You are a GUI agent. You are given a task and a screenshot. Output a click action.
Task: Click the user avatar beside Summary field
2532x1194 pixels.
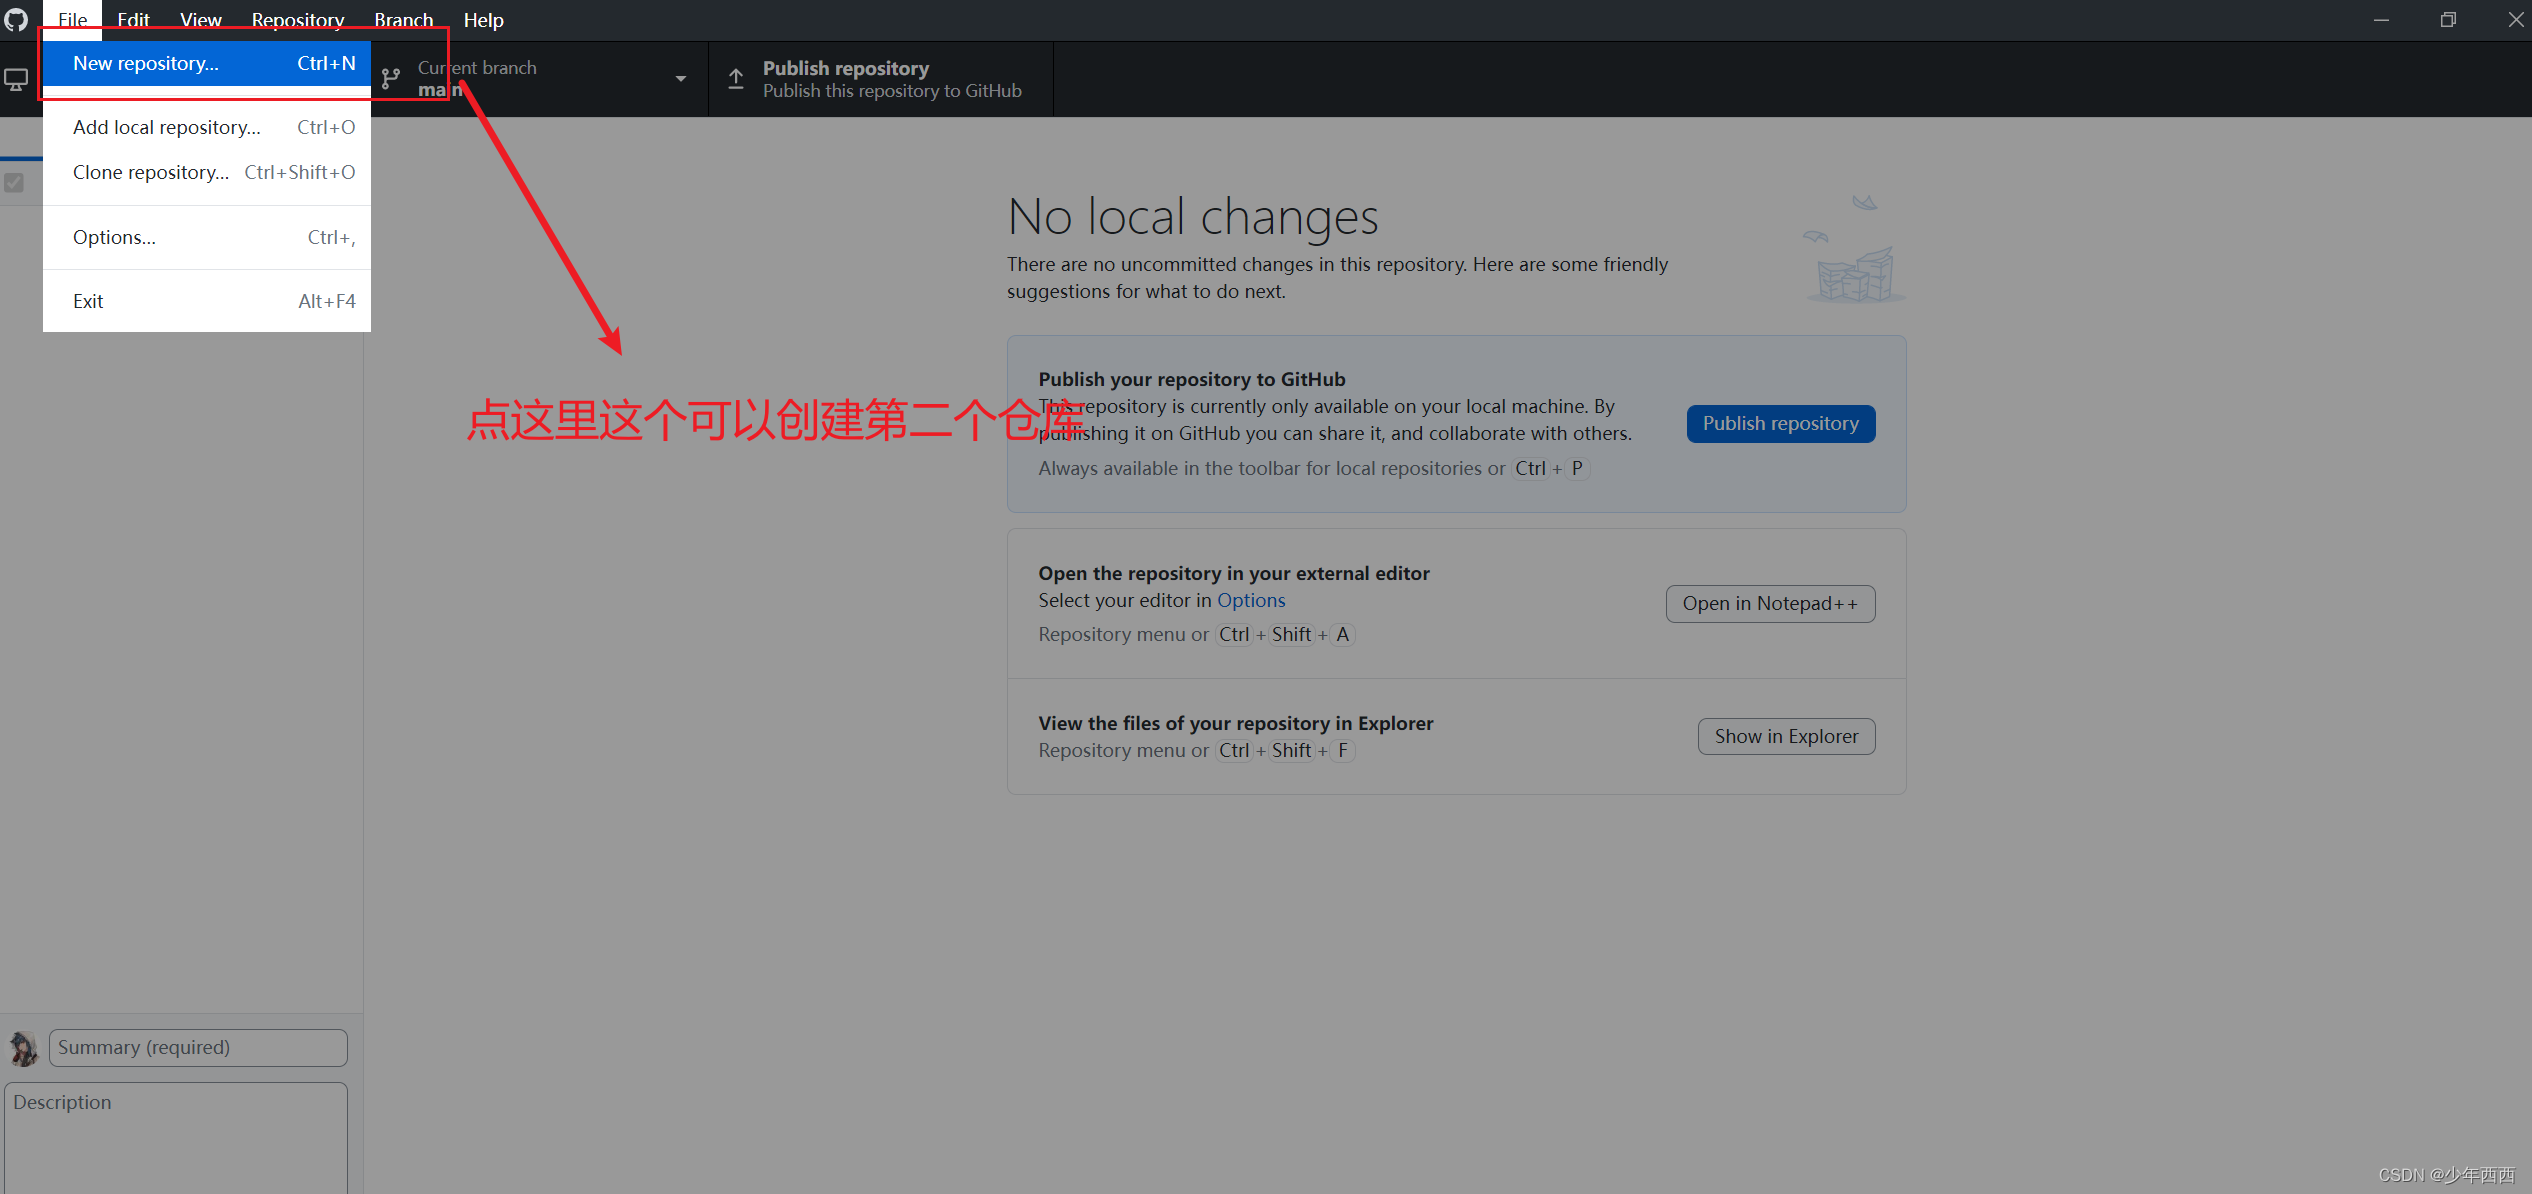point(23,1048)
